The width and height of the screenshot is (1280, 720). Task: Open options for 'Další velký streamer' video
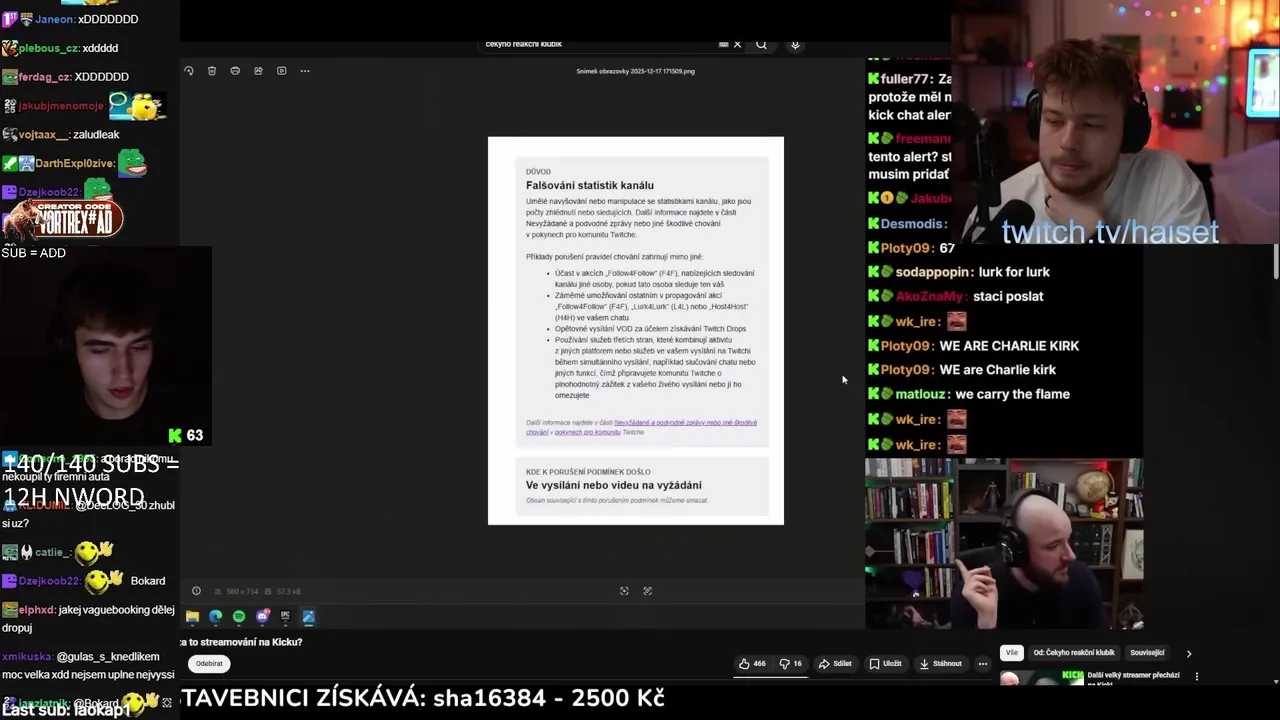coord(1196,677)
